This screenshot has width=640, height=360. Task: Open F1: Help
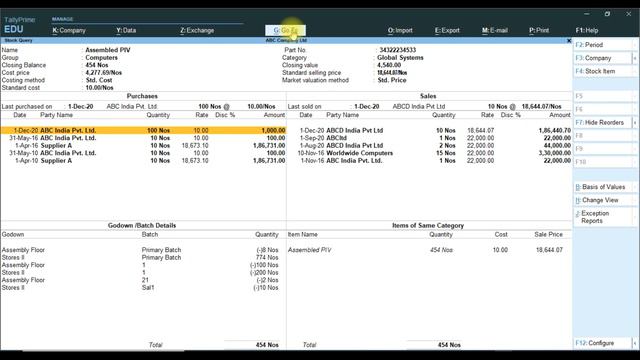point(587,30)
